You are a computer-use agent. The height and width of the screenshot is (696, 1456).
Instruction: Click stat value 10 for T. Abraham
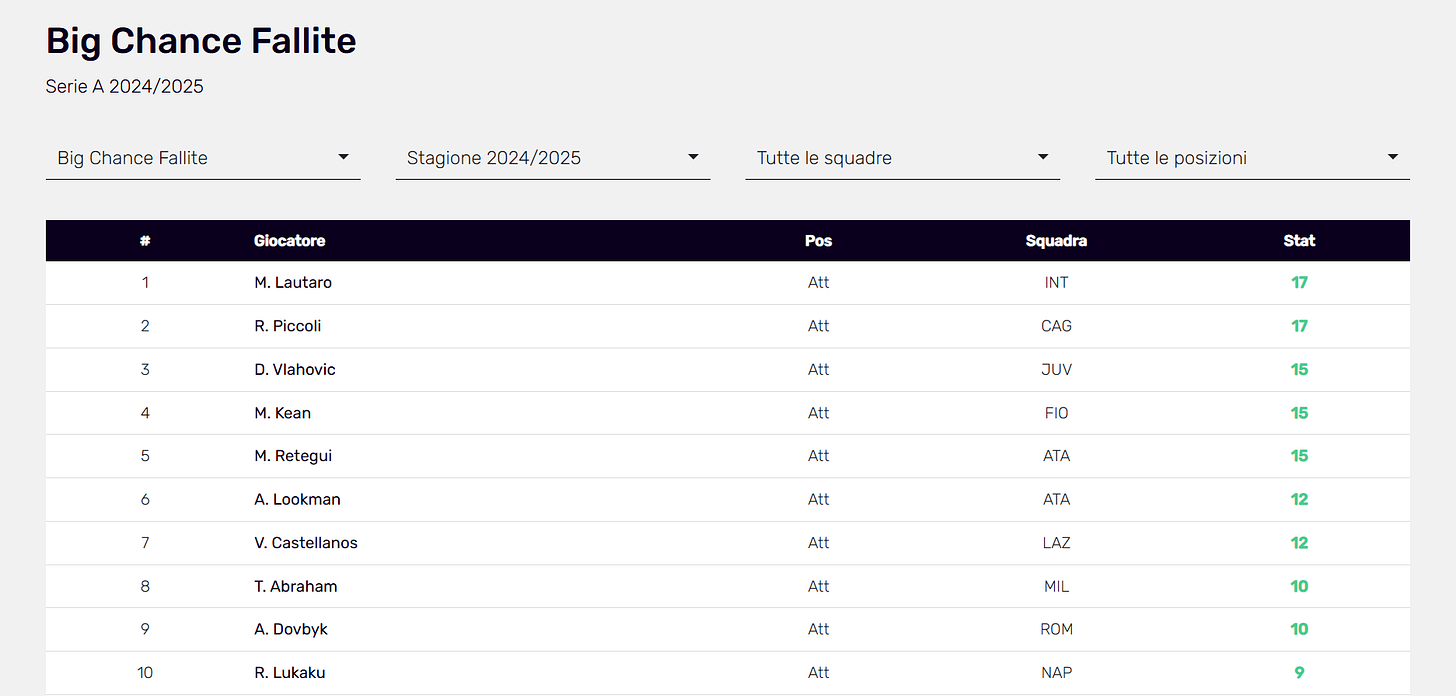click(x=1299, y=587)
